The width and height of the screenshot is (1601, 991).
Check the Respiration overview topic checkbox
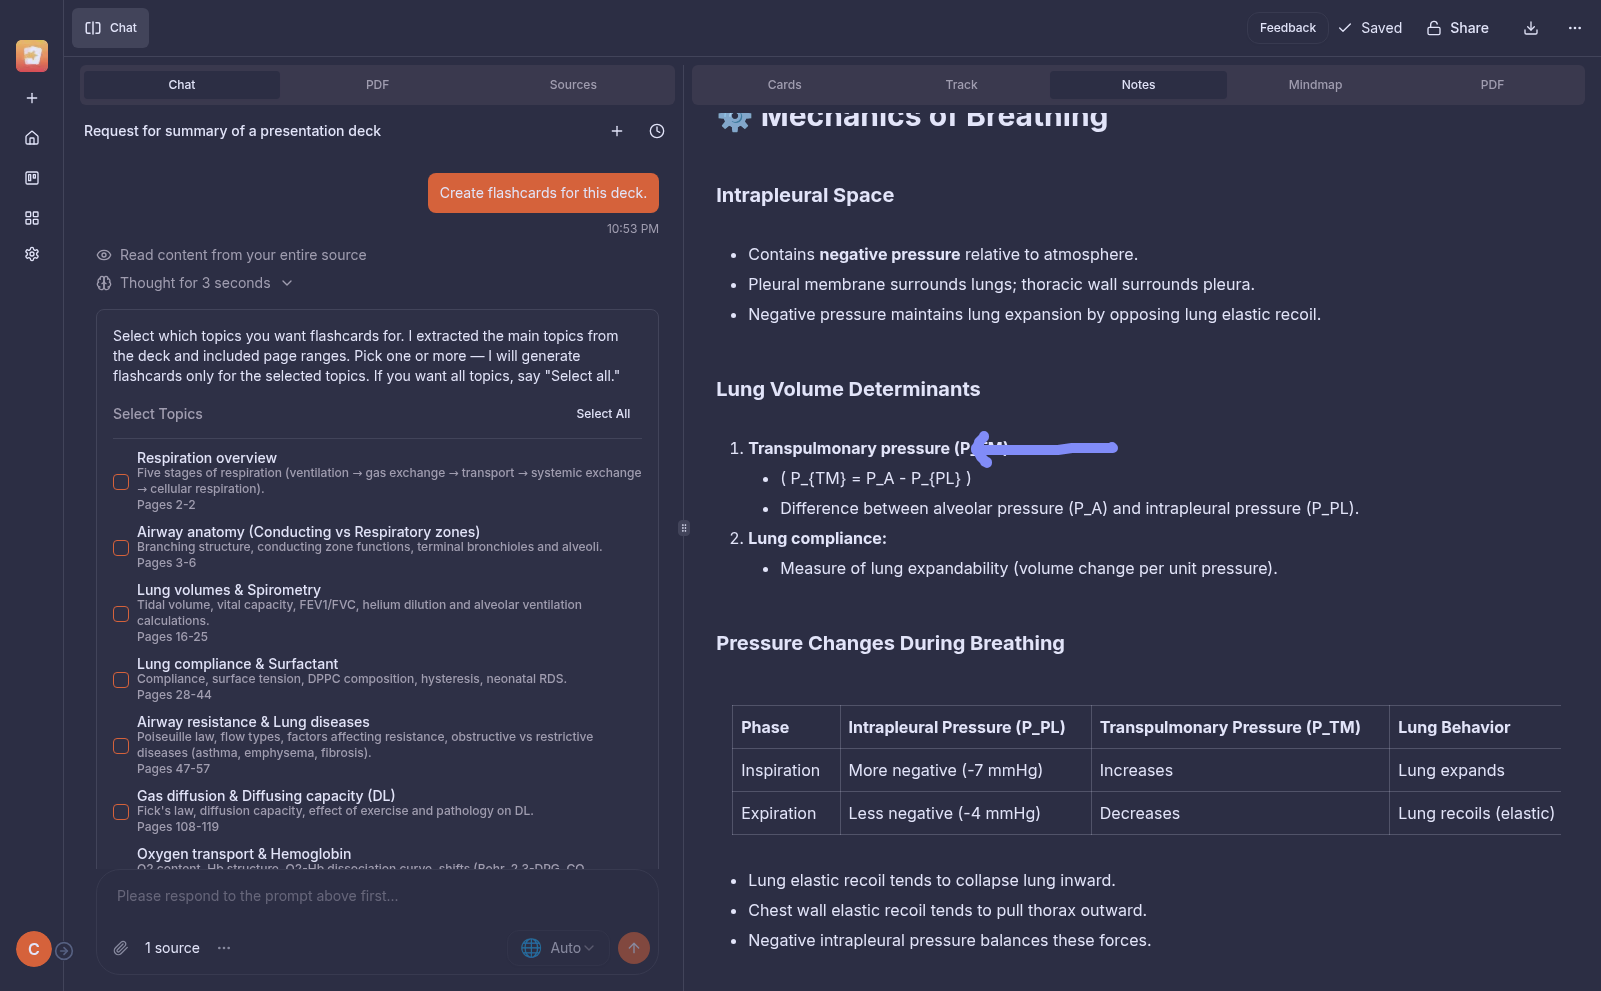pos(121,482)
